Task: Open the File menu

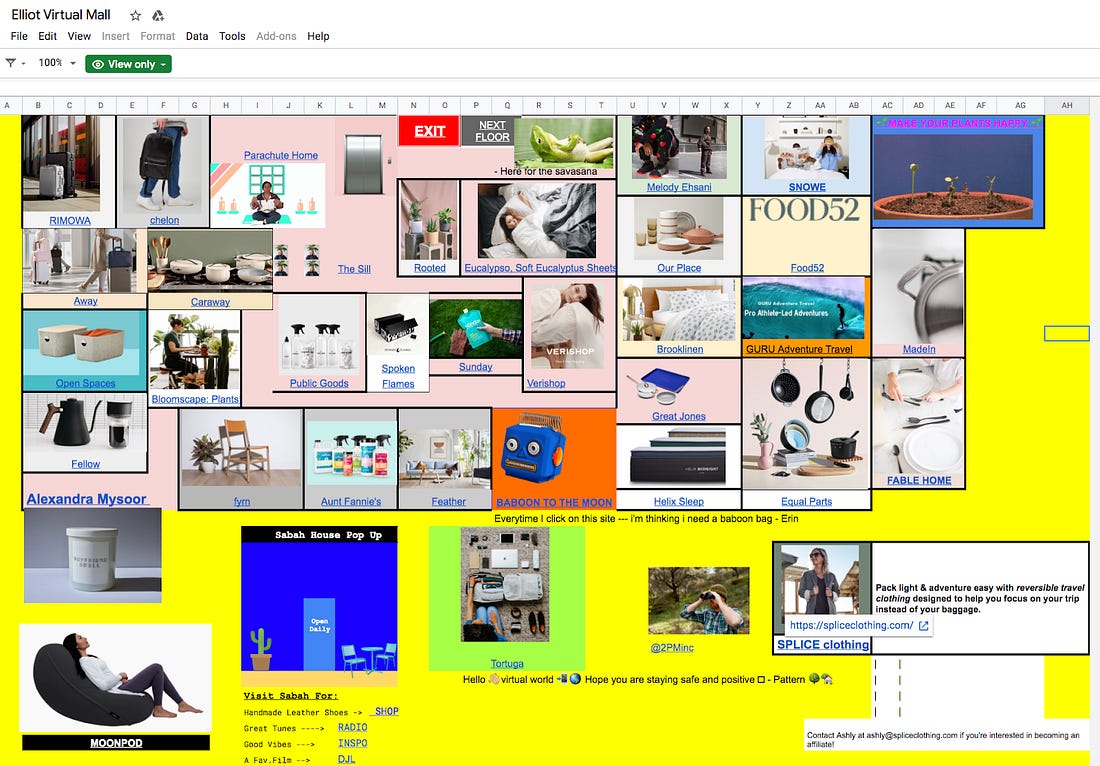Action: point(19,36)
